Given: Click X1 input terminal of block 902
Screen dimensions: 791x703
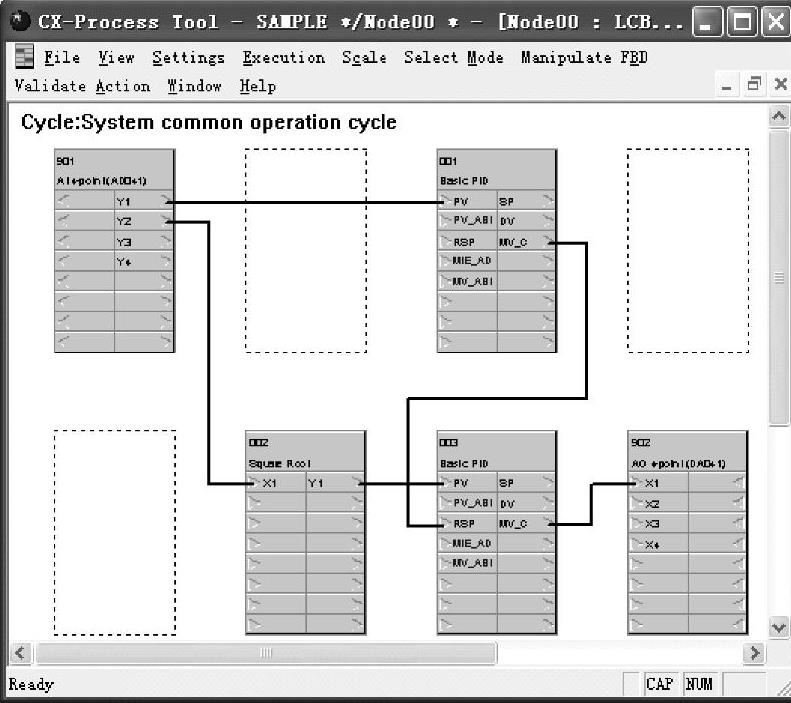Looking at the screenshot, I should pyautogui.click(x=658, y=483).
